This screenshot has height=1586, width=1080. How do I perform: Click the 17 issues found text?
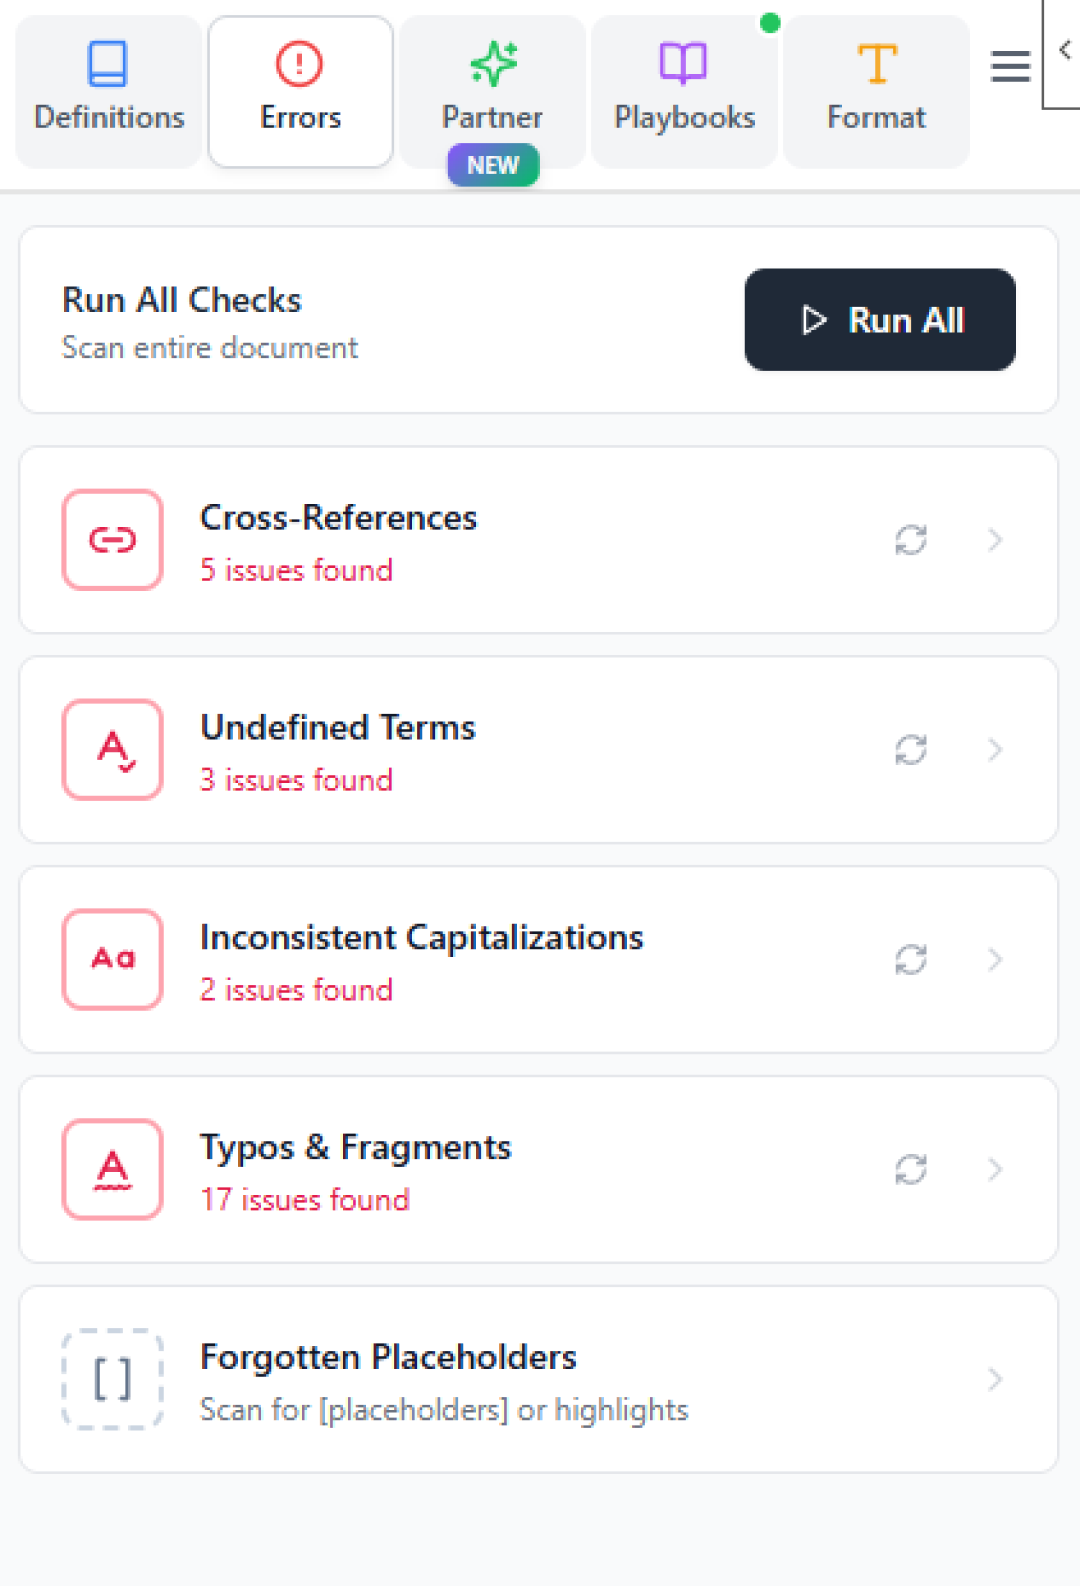coord(305,1199)
